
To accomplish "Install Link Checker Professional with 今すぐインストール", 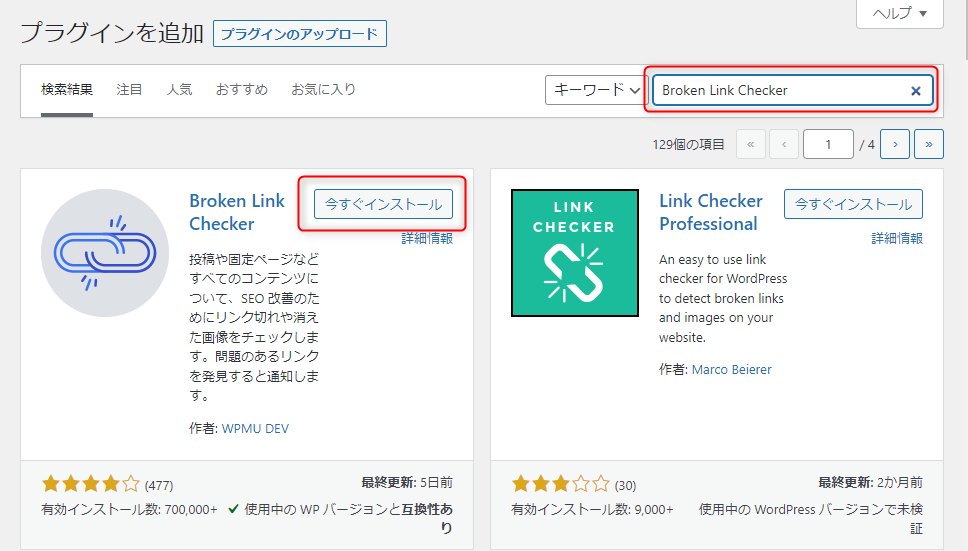I will pyautogui.click(x=853, y=204).
